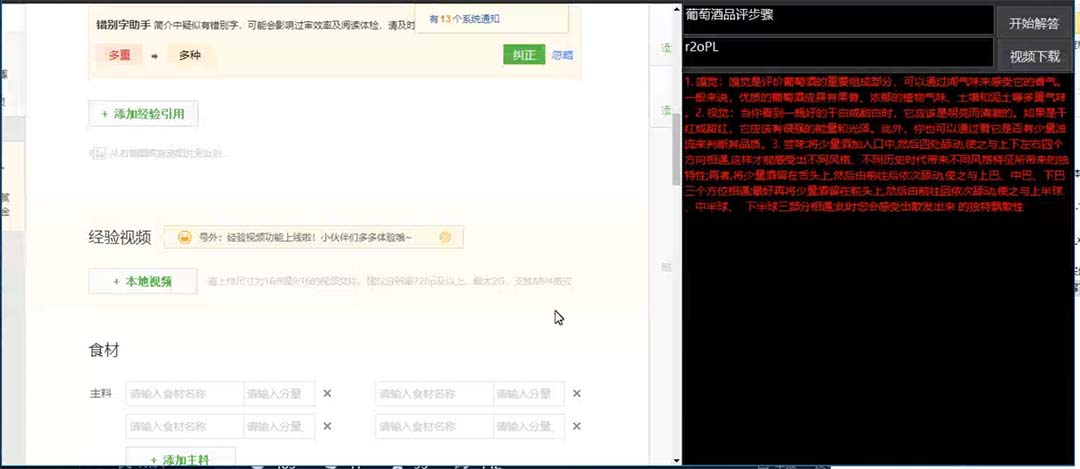Click the smiley icon in video notice
The width and height of the screenshot is (1080, 469).
coord(184,237)
